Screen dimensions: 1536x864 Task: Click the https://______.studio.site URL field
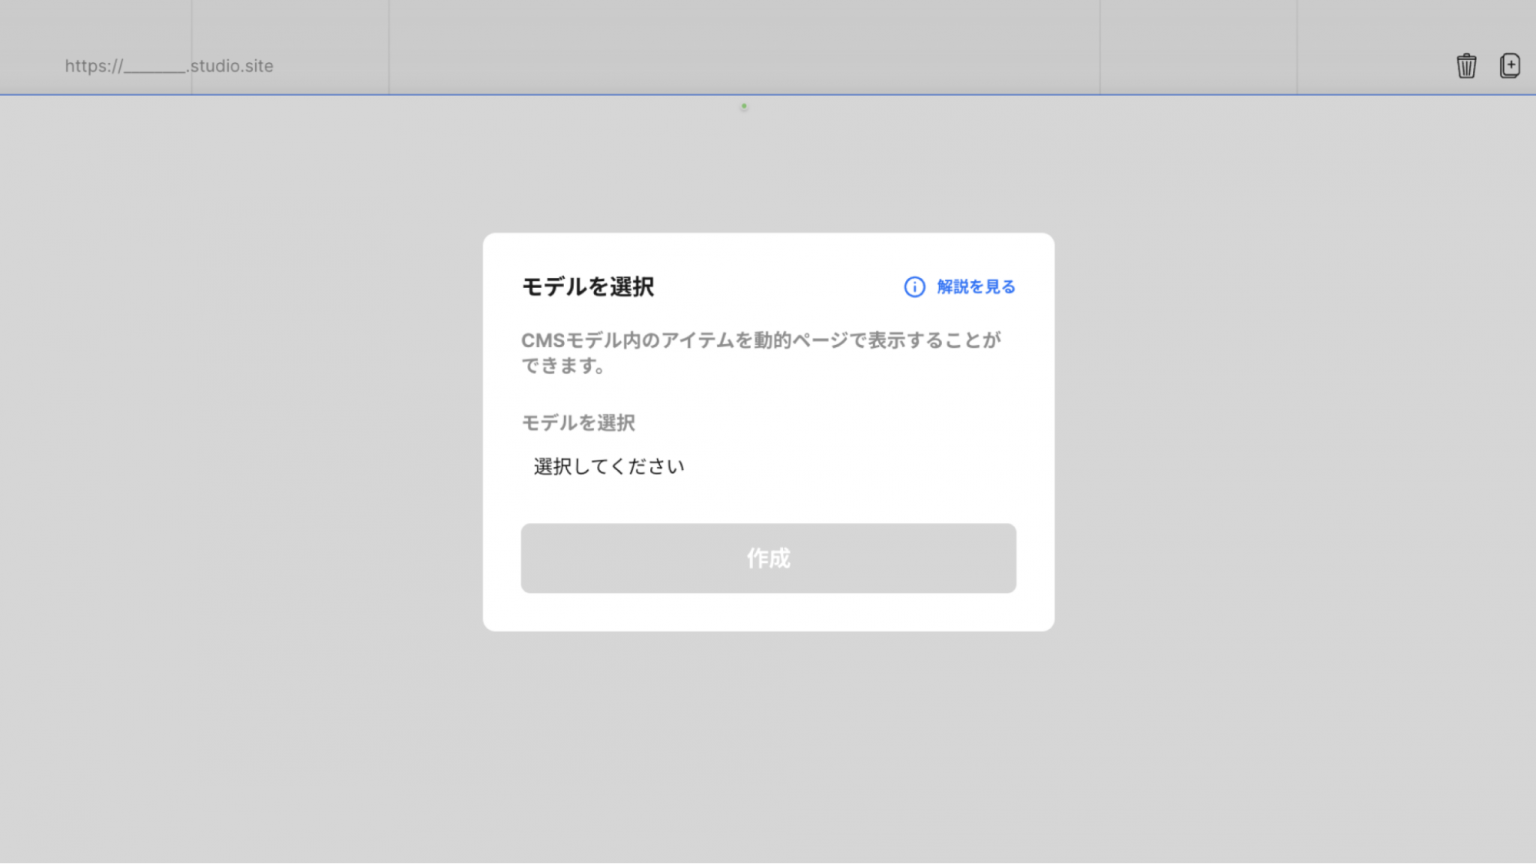[x=169, y=66]
